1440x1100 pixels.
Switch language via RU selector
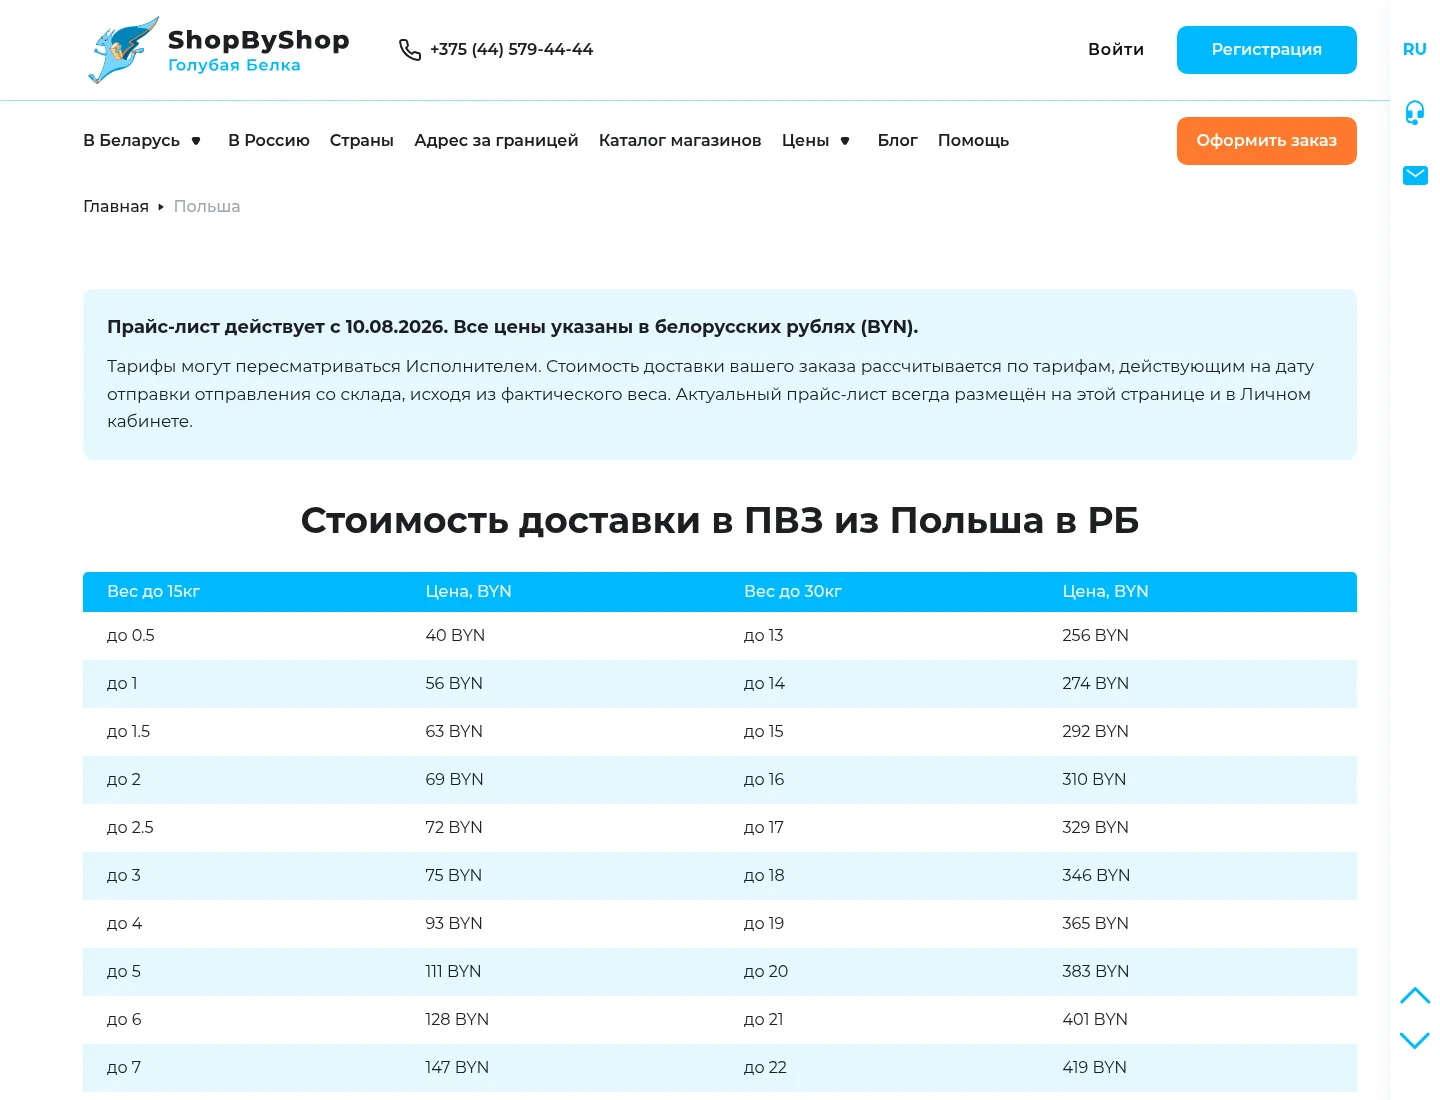point(1415,49)
